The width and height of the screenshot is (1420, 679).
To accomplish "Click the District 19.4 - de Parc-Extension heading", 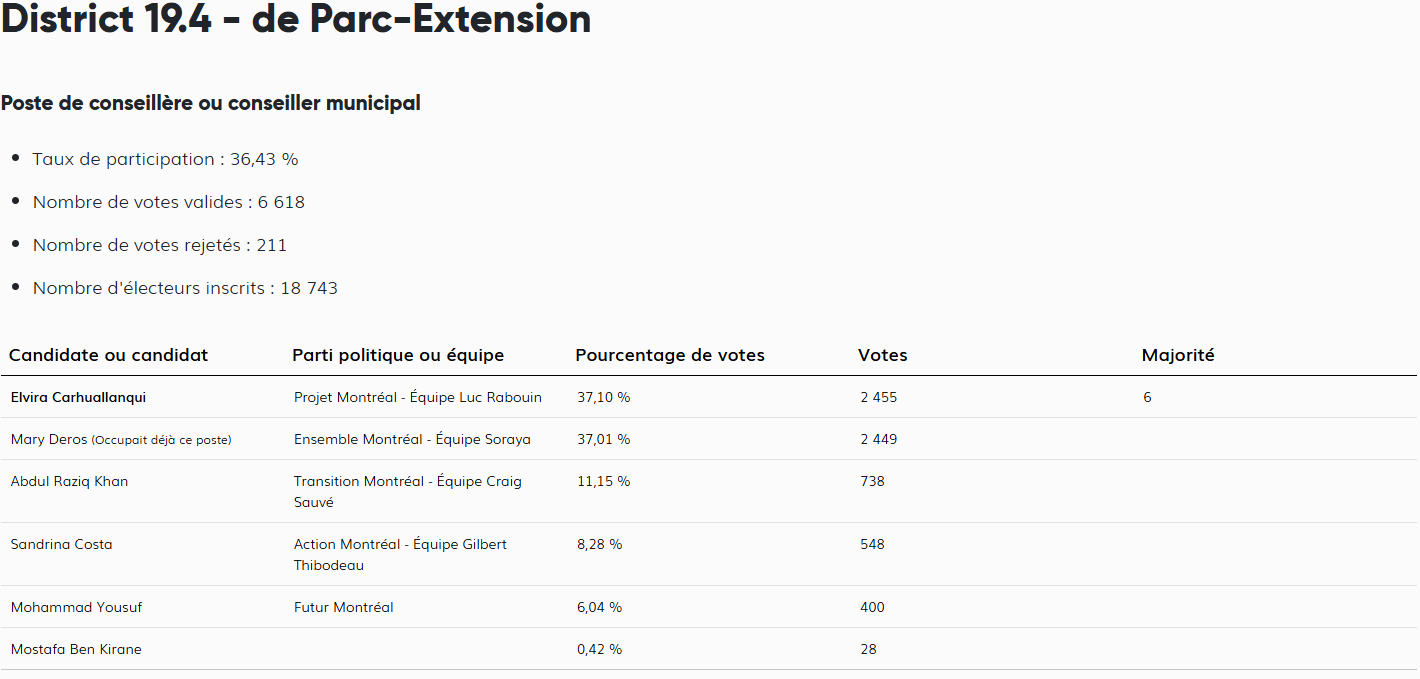I will [296, 20].
